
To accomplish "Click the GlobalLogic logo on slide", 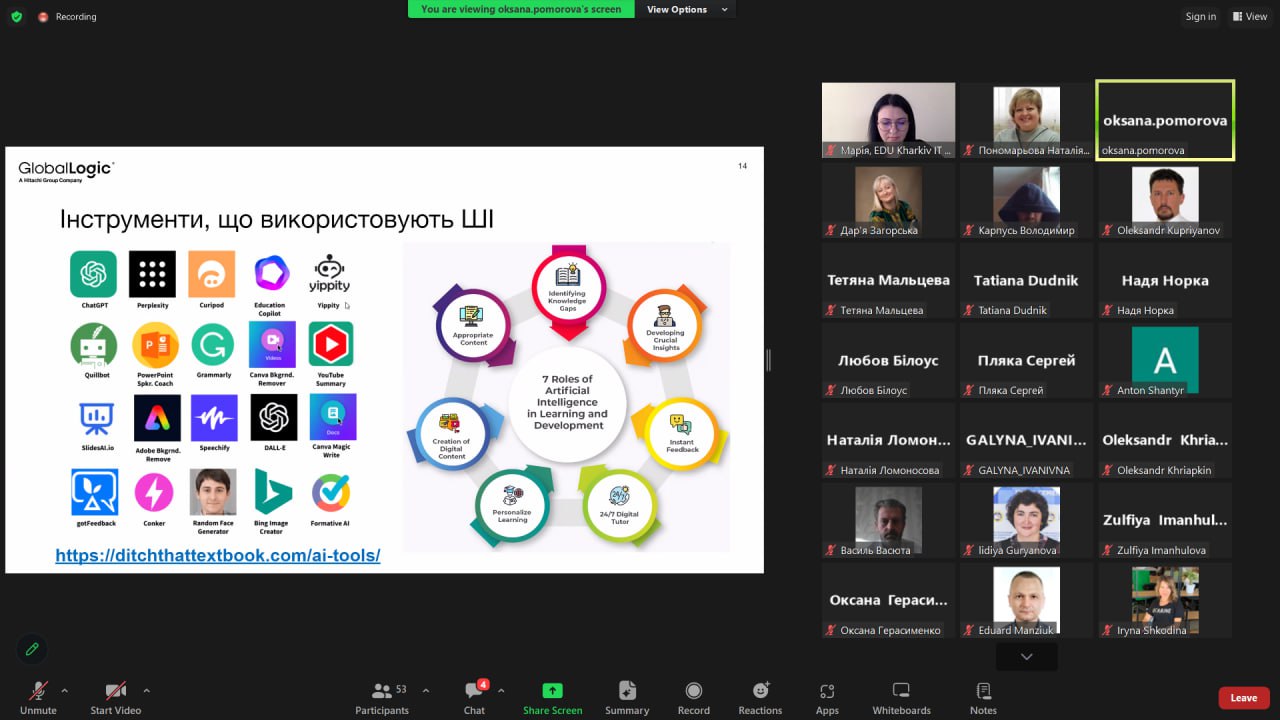I will point(66,171).
